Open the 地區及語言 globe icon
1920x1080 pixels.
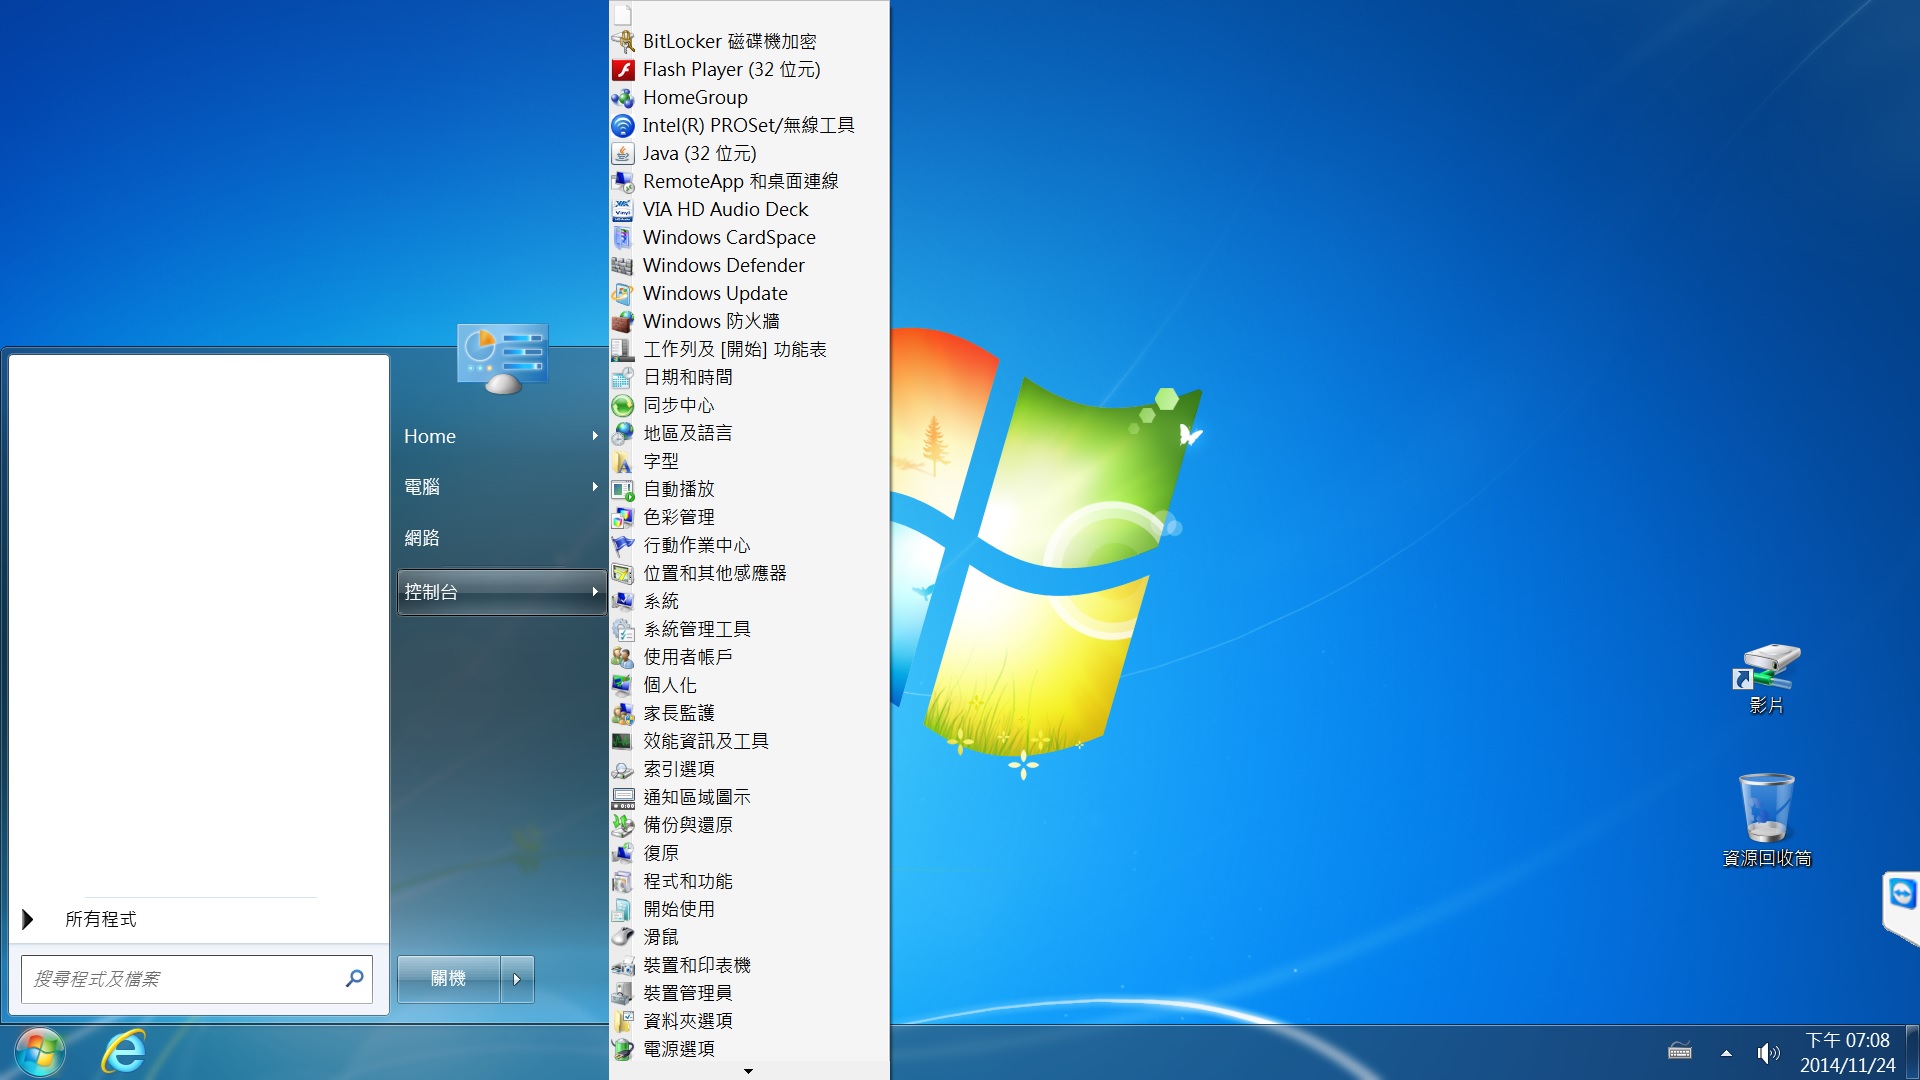[623, 434]
